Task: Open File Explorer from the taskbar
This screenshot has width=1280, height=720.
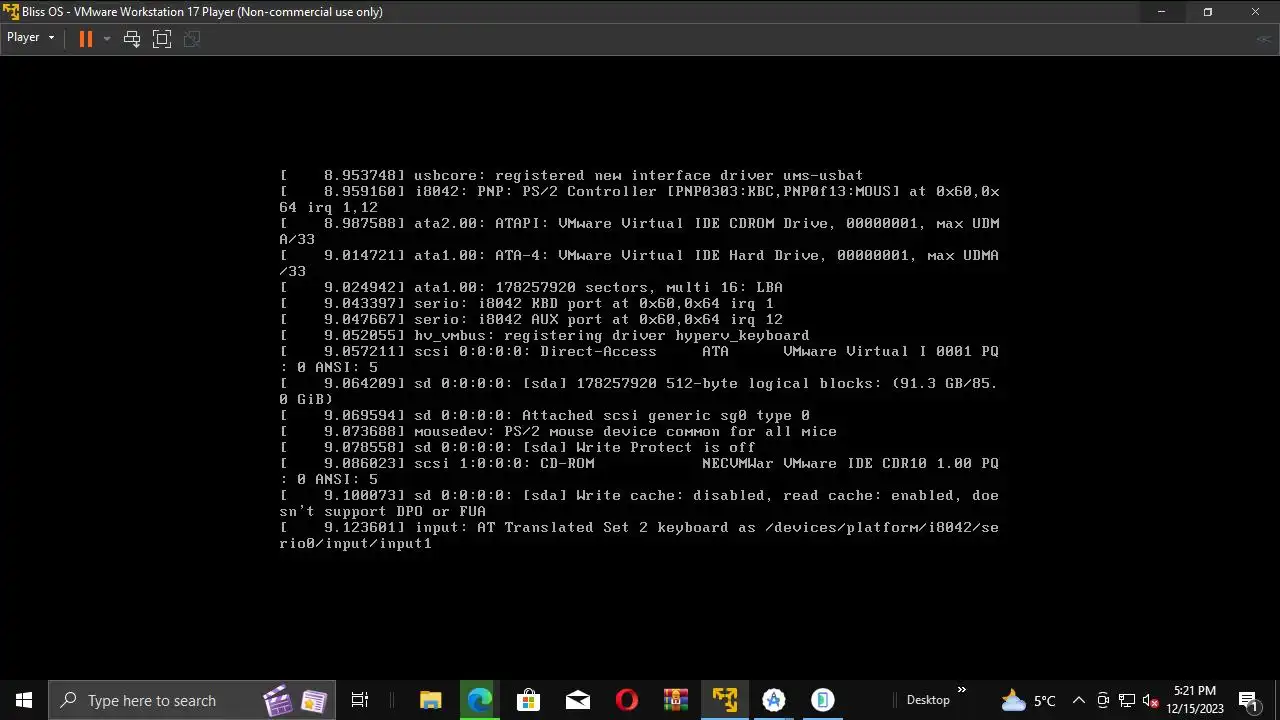Action: pos(431,700)
